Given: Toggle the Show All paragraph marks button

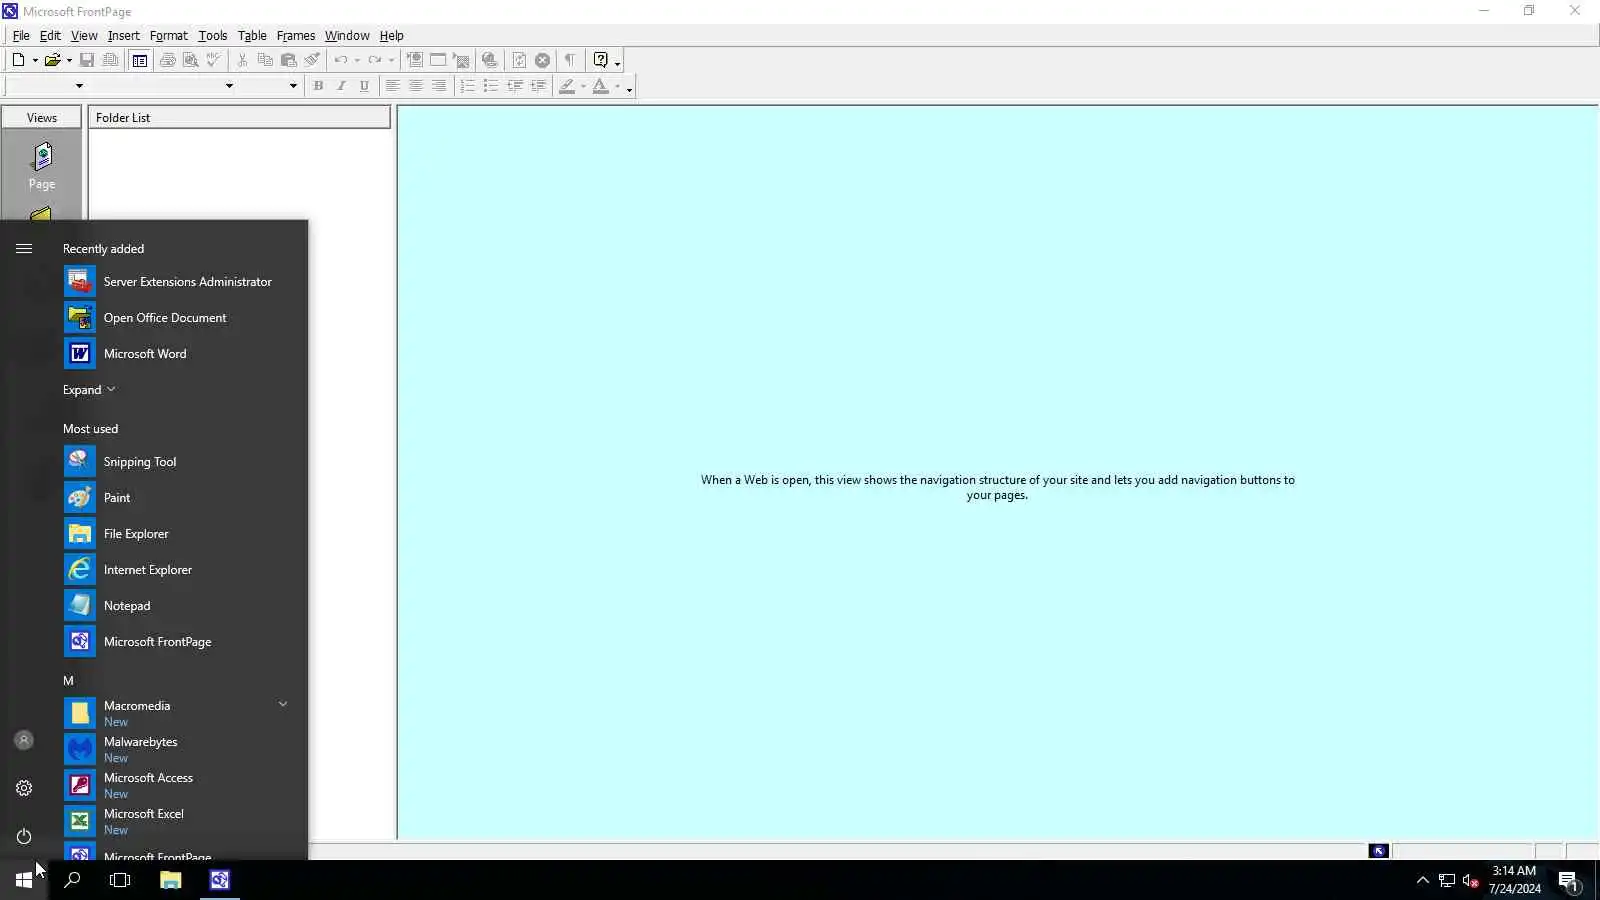Looking at the screenshot, I should [570, 60].
